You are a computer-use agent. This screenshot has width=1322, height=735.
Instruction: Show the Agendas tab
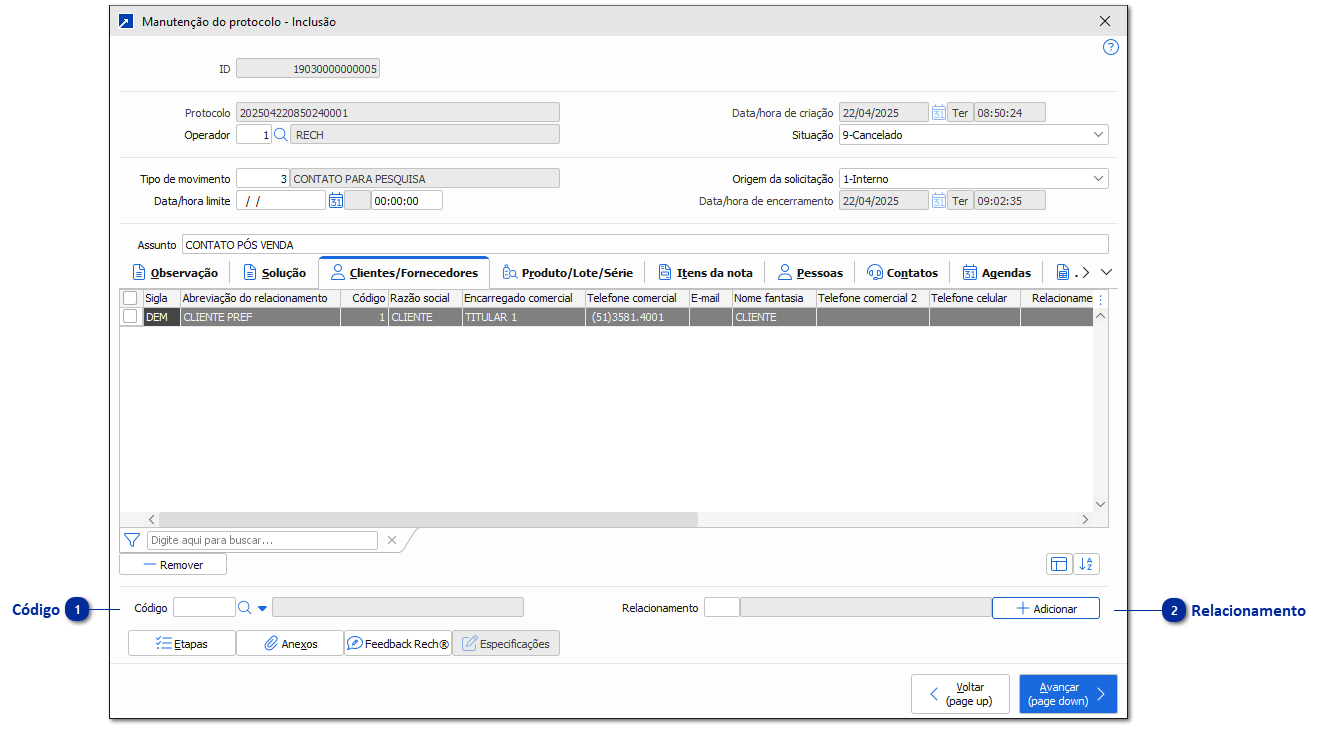(x=996, y=272)
